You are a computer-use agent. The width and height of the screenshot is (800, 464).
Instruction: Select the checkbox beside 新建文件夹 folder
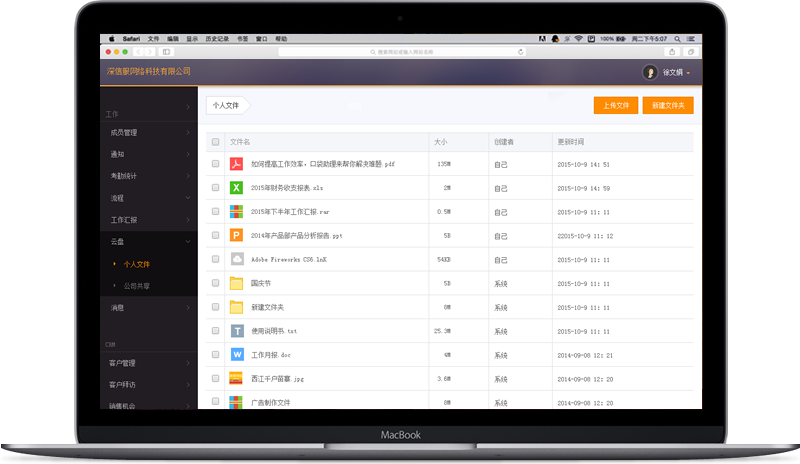216,307
